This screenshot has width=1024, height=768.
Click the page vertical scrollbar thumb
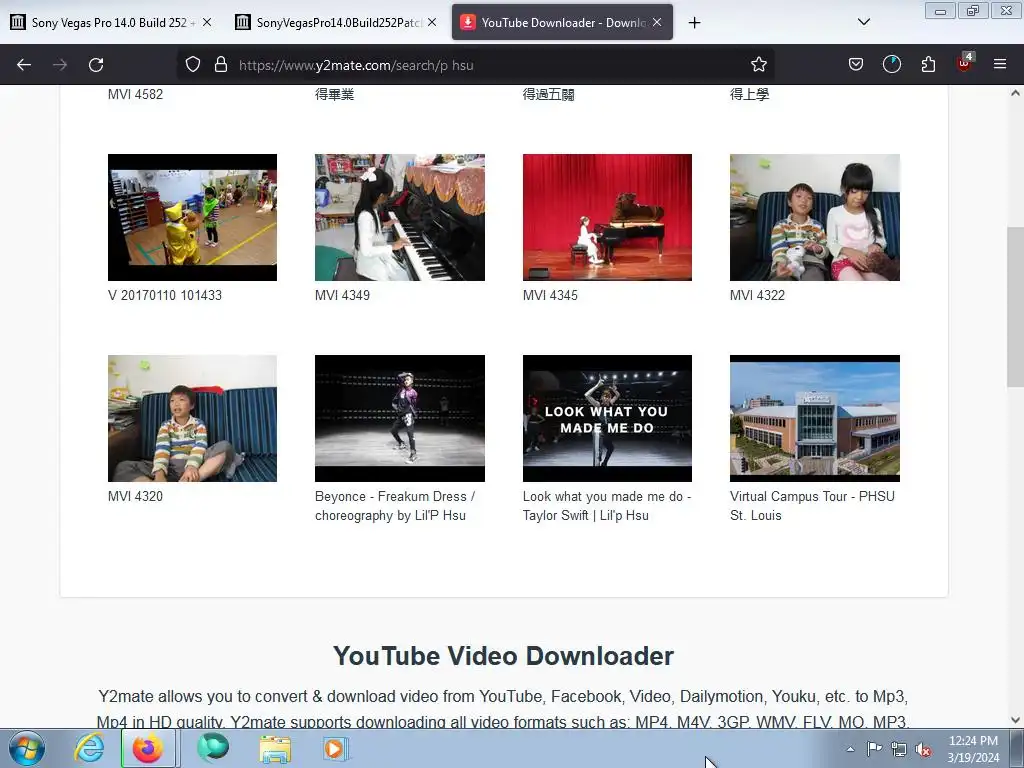coord(1015,307)
